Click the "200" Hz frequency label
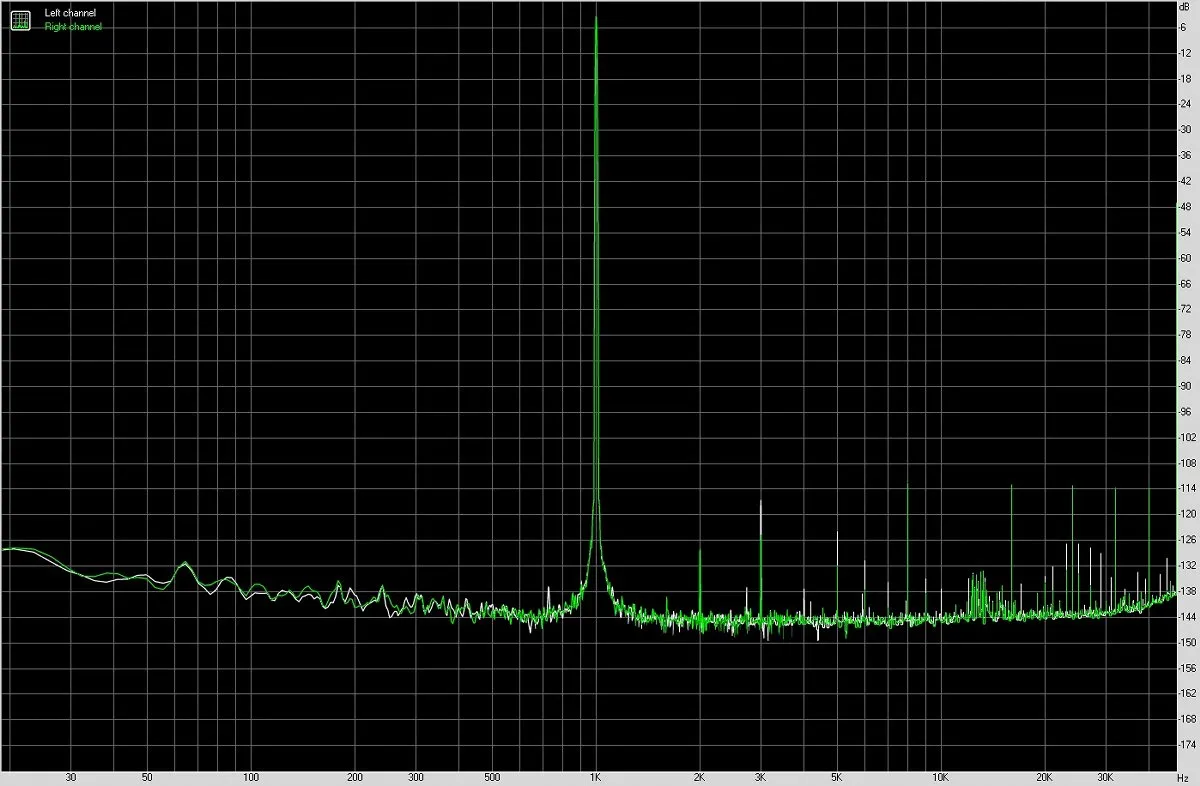The height and width of the screenshot is (786, 1200). (x=354, y=777)
